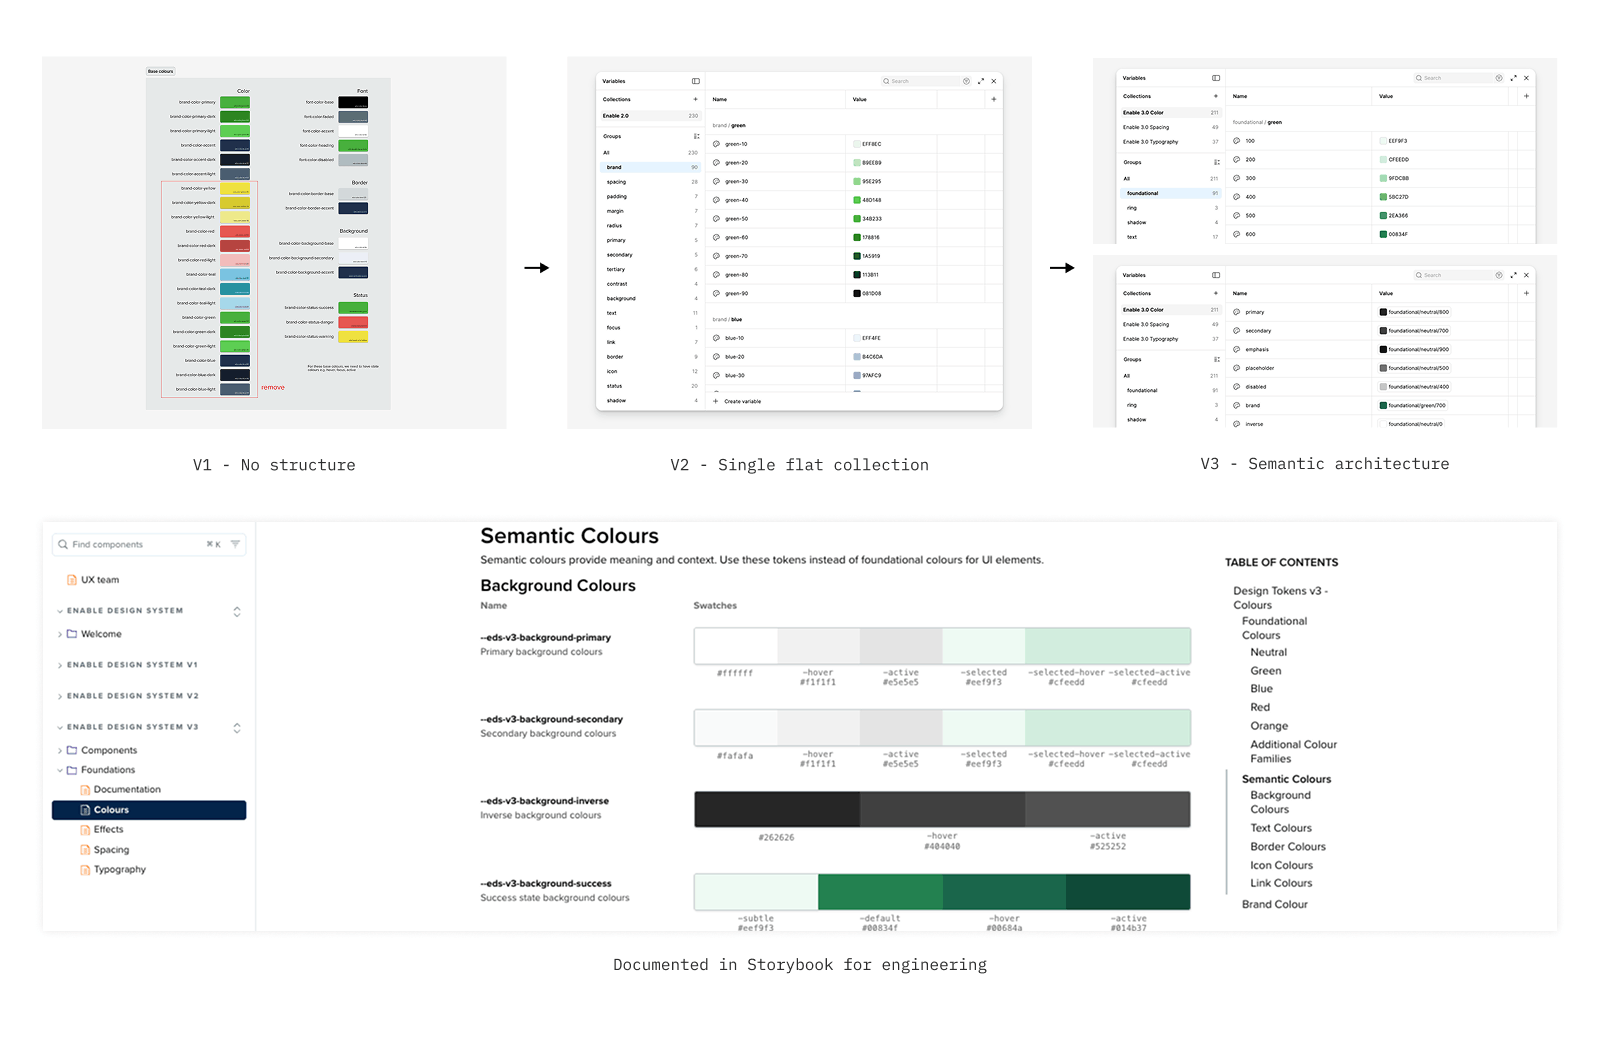Click the grouping layout icon beside Groups label
Viewport: 1600px width, 1044px height.
tap(697, 136)
